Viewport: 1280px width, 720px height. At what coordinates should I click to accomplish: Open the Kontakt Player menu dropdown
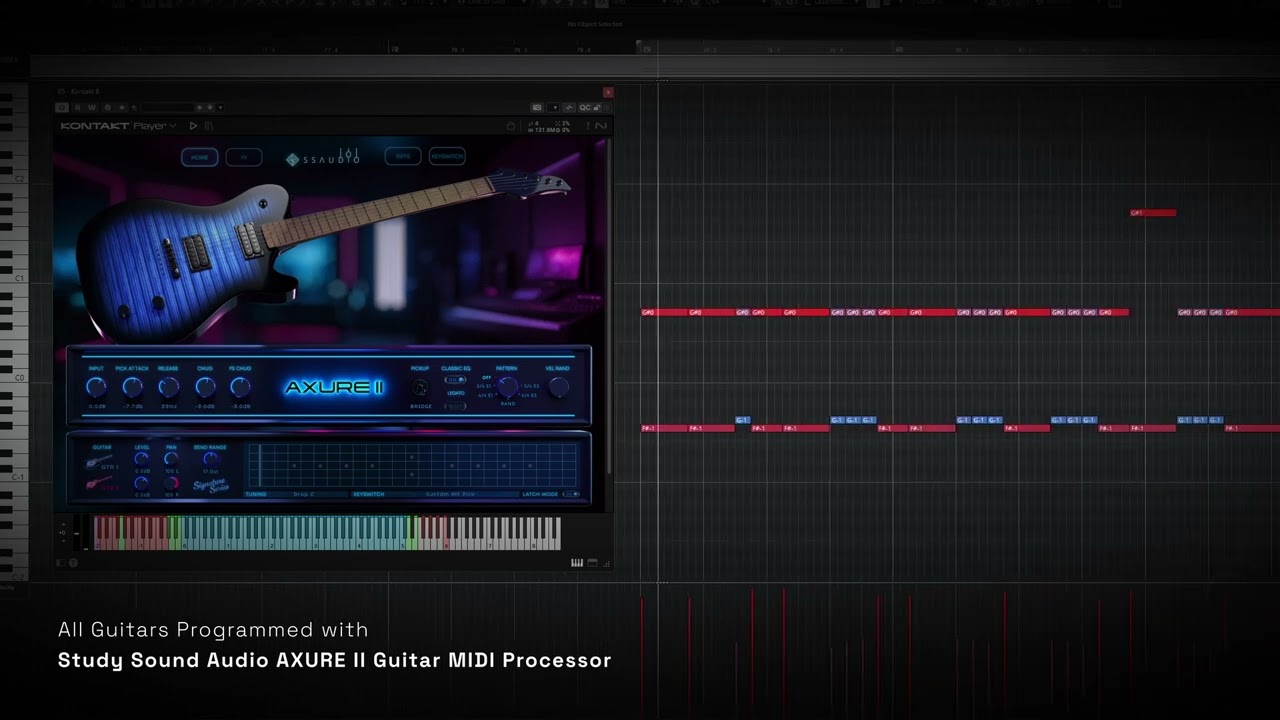point(119,126)
